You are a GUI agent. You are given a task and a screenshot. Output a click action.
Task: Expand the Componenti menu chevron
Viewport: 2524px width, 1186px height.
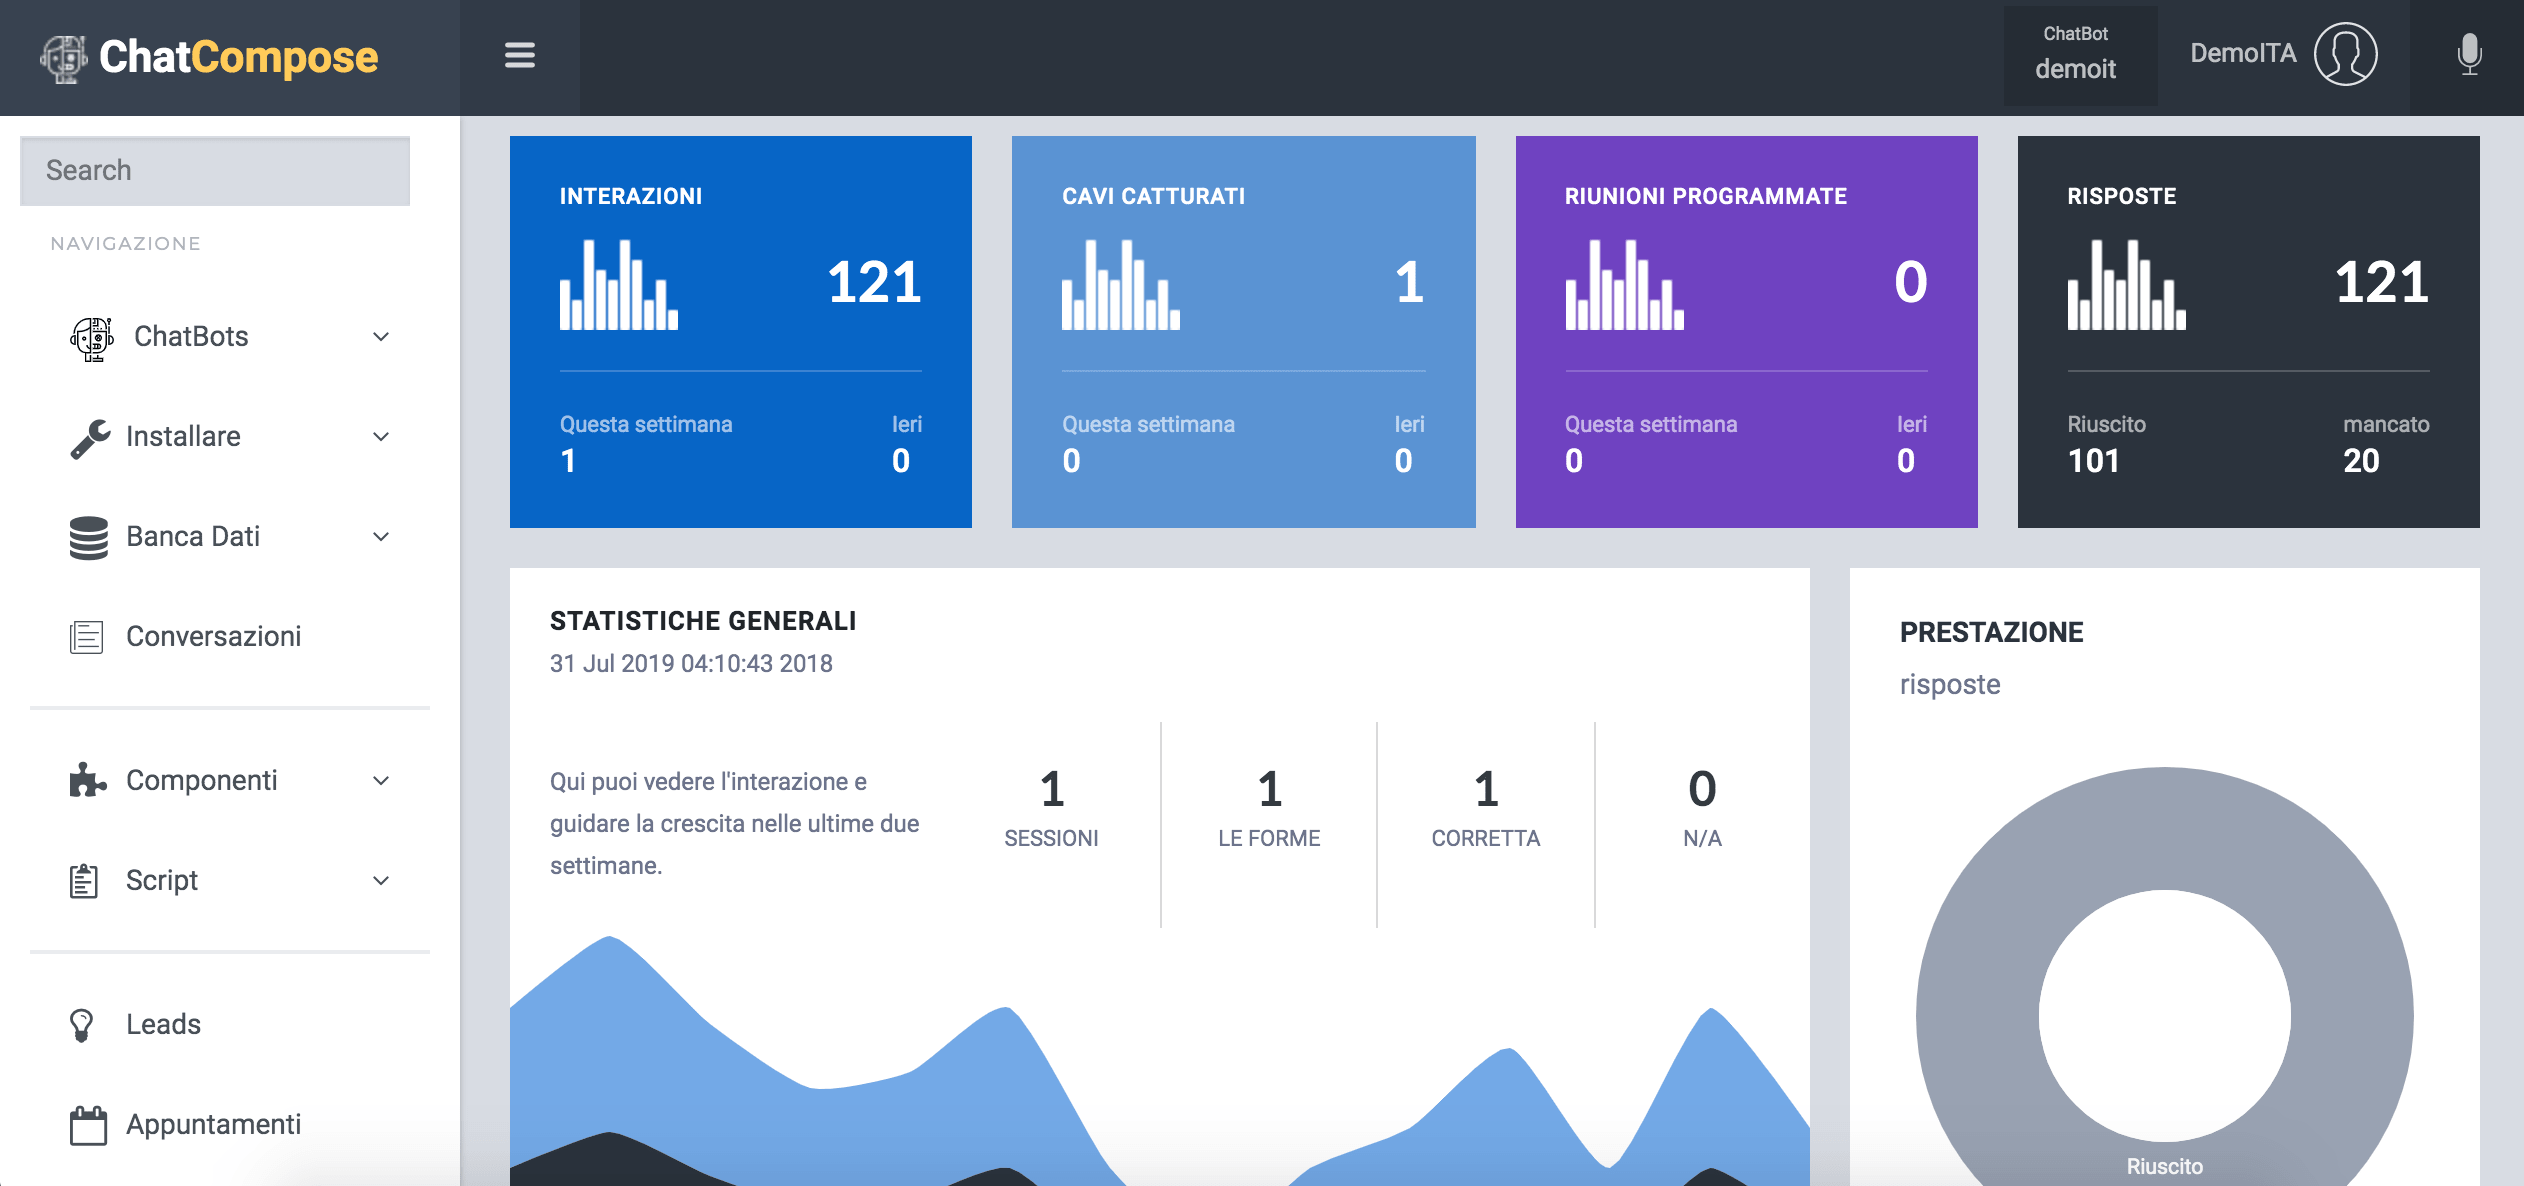(381, 781)
